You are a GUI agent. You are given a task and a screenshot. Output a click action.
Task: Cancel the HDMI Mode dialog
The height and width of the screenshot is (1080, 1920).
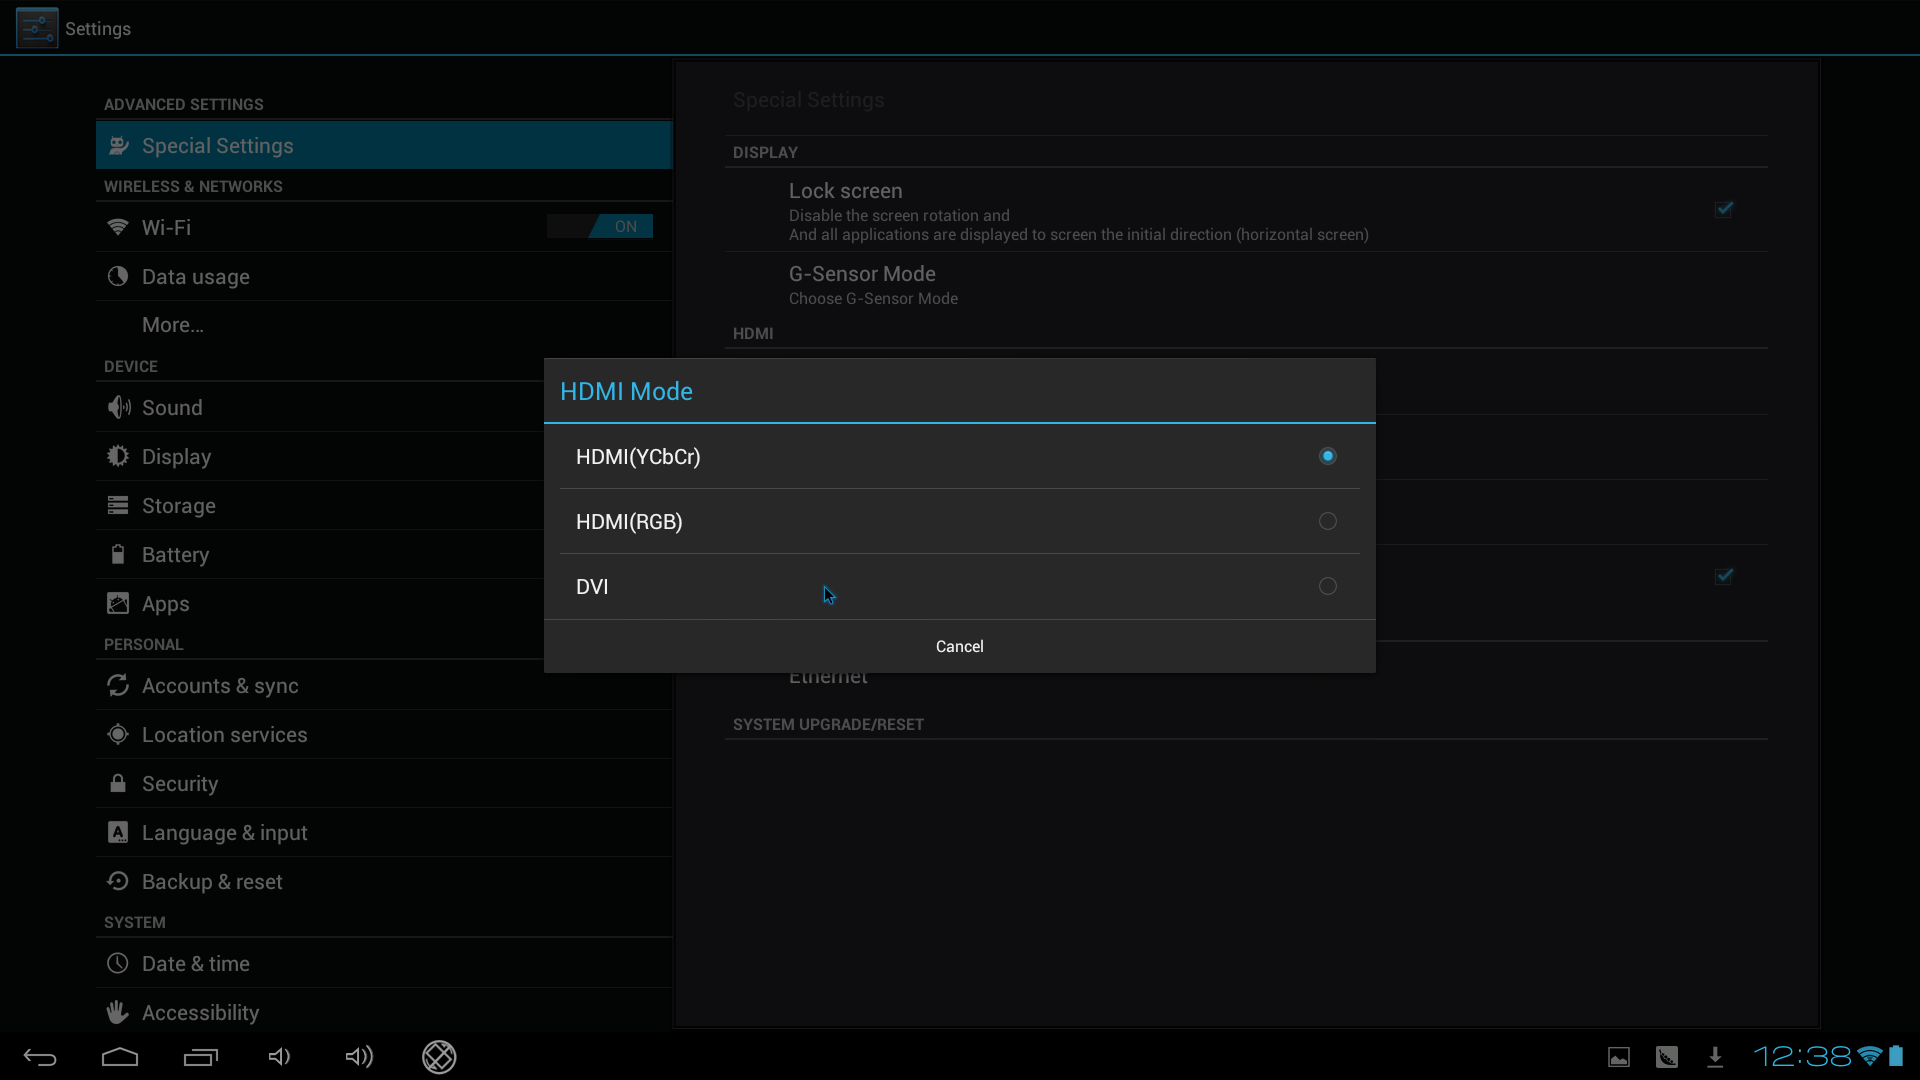pyautogui.click(x=959, y=646)
